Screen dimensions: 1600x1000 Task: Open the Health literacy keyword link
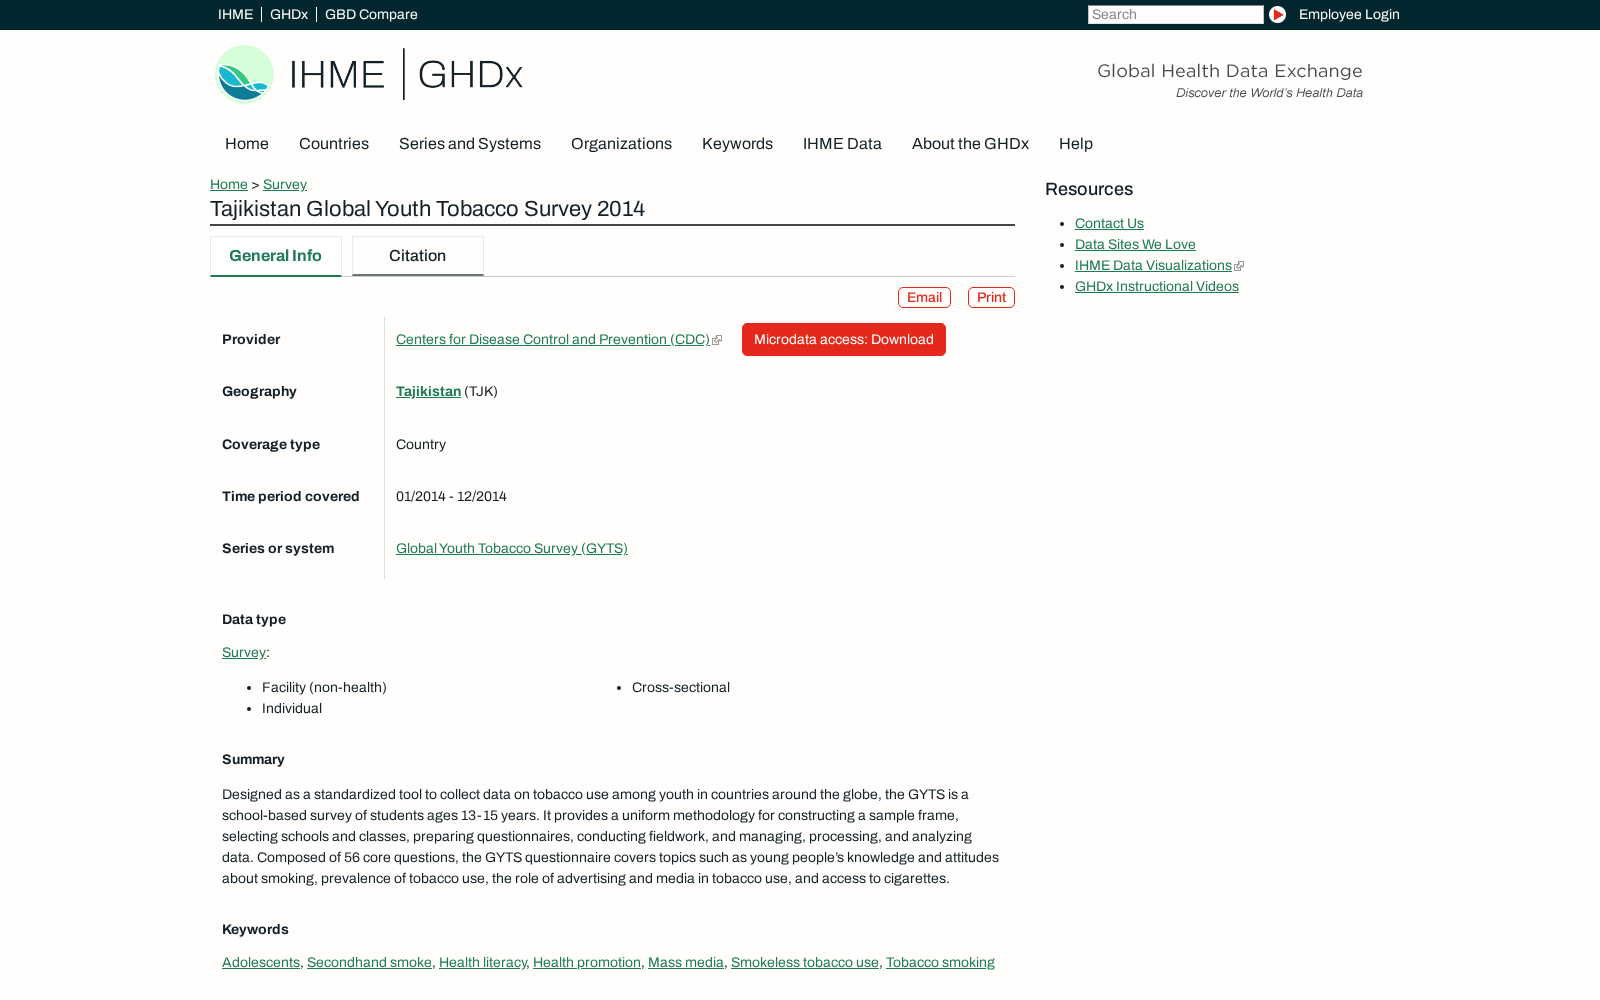click(x=482, y=962)
